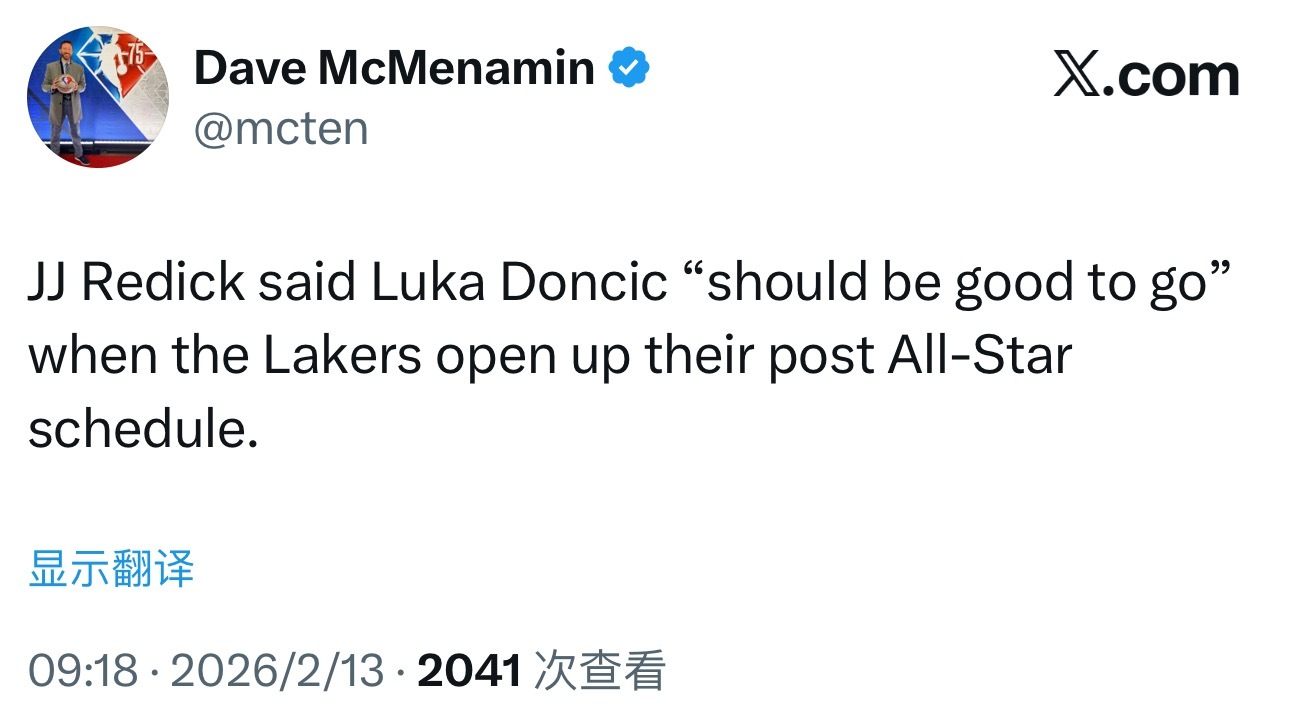Click the quoted phrase "should be good to go"

point(955,283)
